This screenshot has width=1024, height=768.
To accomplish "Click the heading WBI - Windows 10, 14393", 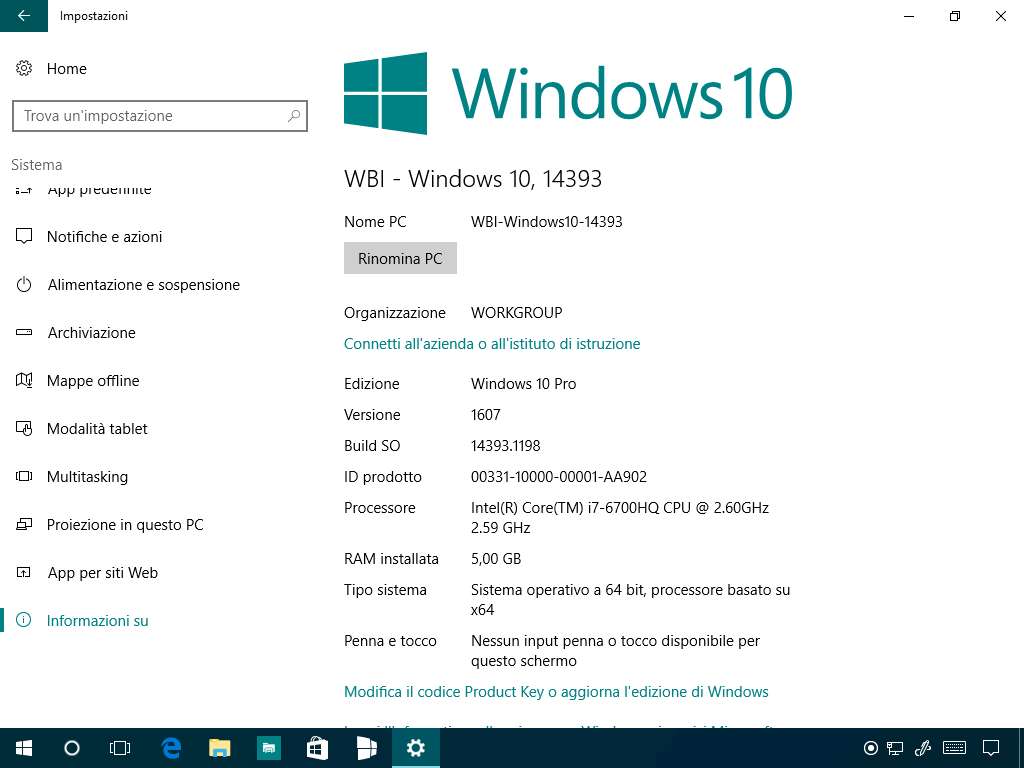I will (x=473, y=179).
